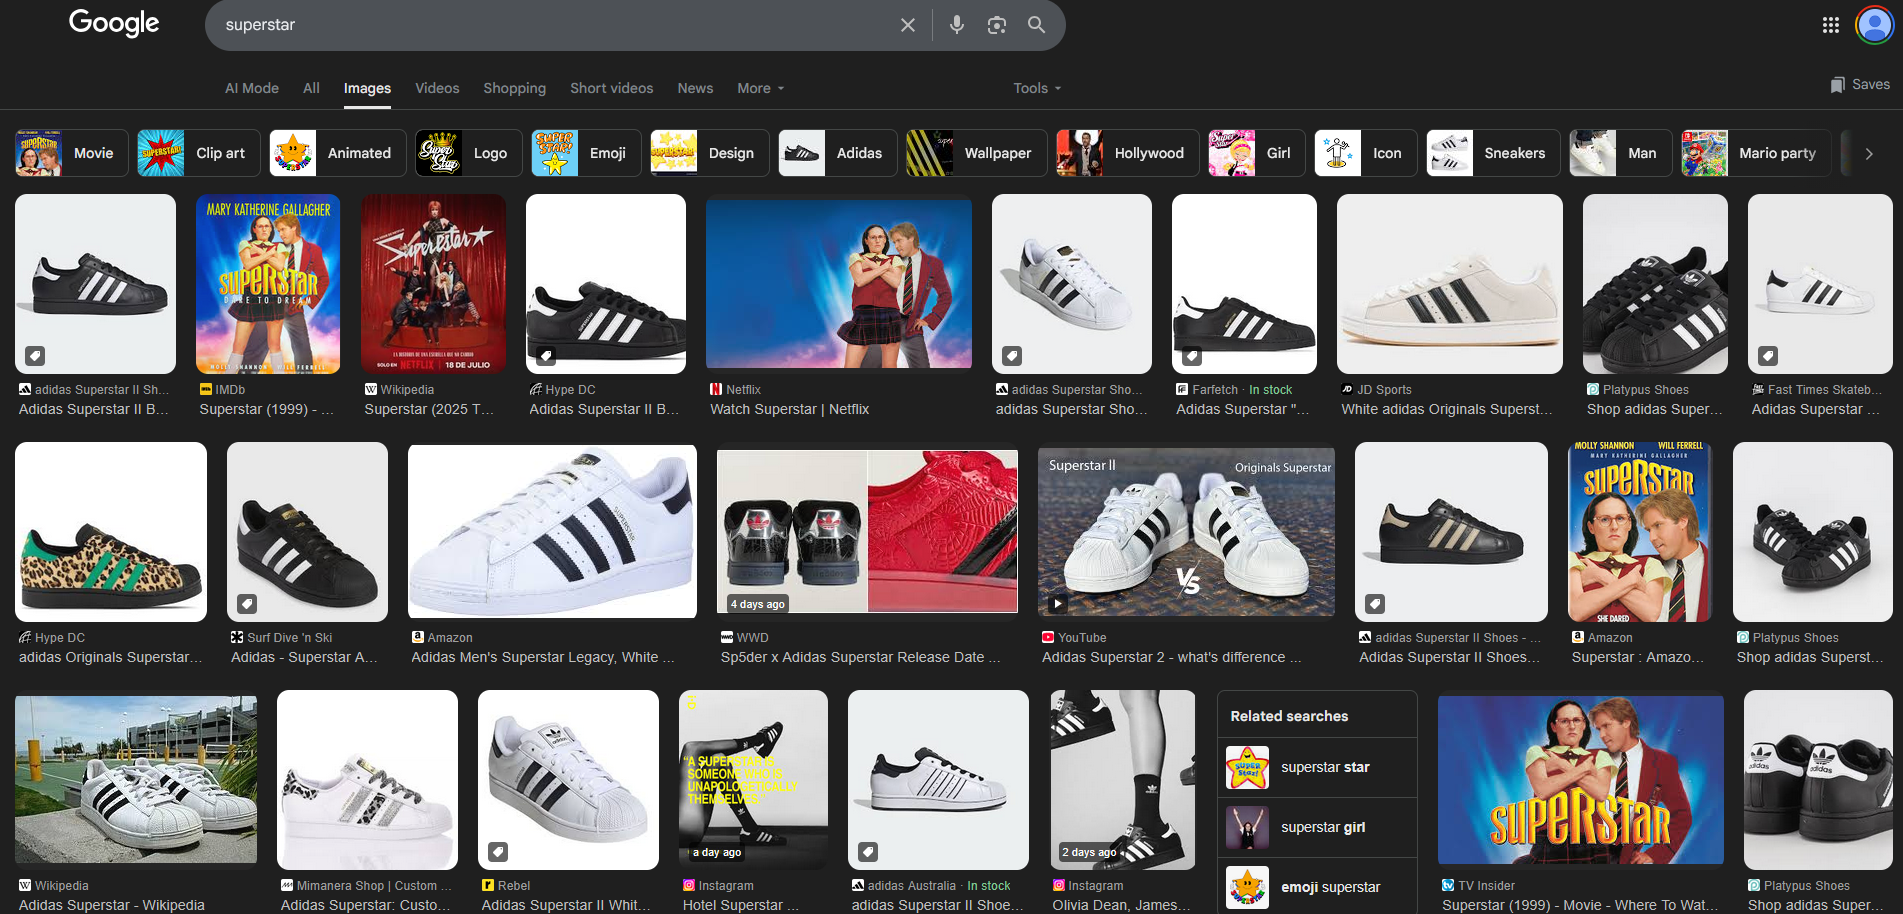
Task: Select related search 'superstar star'
Action: pyautogui.click(x=1317, y=767)
